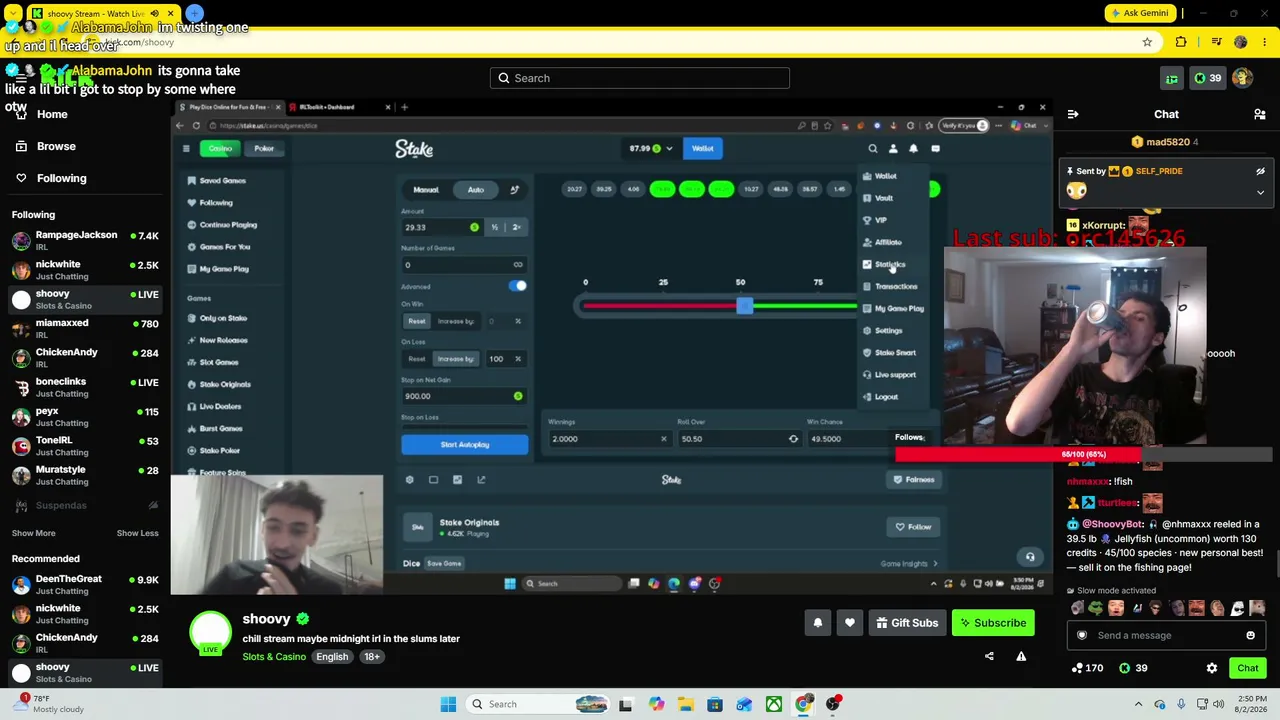
Task: Open Muratstyle channel in Following list
Action: point(85,475)
